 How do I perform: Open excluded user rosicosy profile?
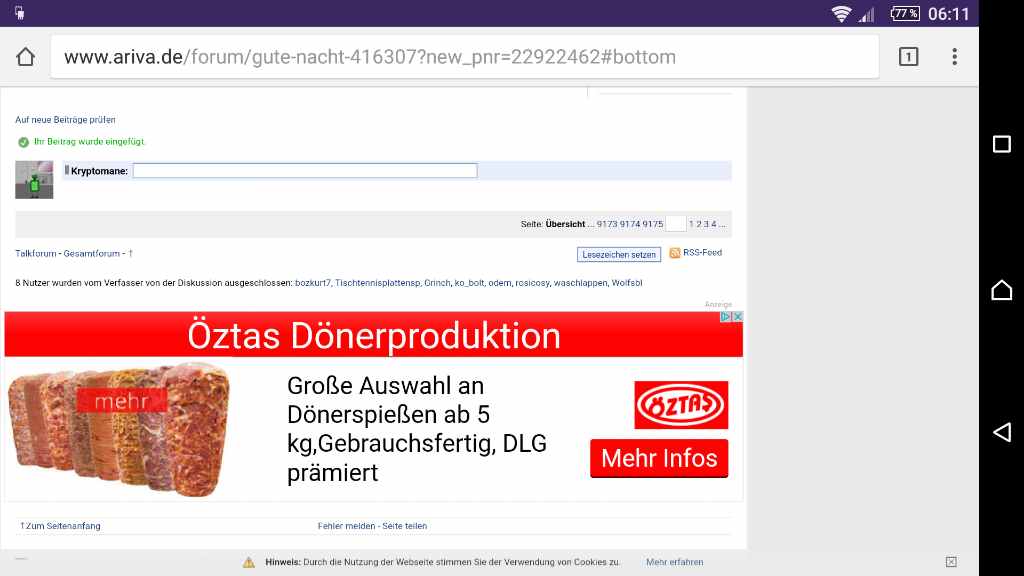[x=532, y=283]
